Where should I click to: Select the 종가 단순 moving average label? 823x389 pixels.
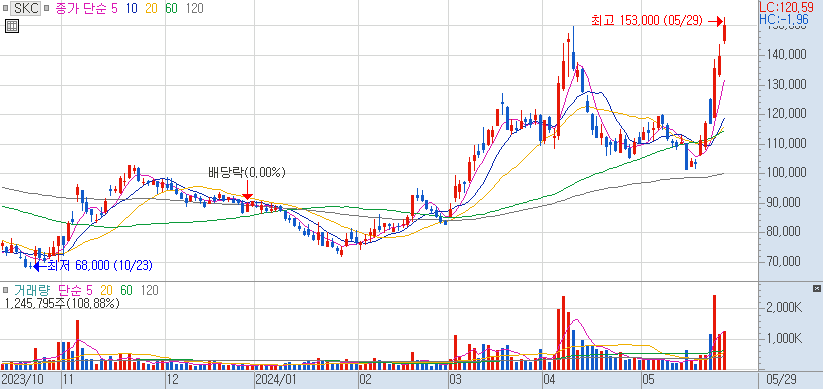pyautogui.click(x=81, y=8)
